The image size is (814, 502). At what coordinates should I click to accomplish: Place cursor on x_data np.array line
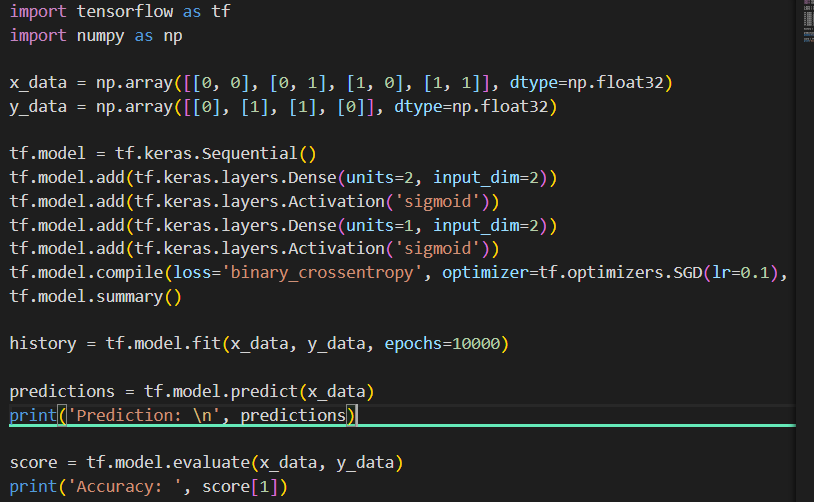[x=341, y=83]
